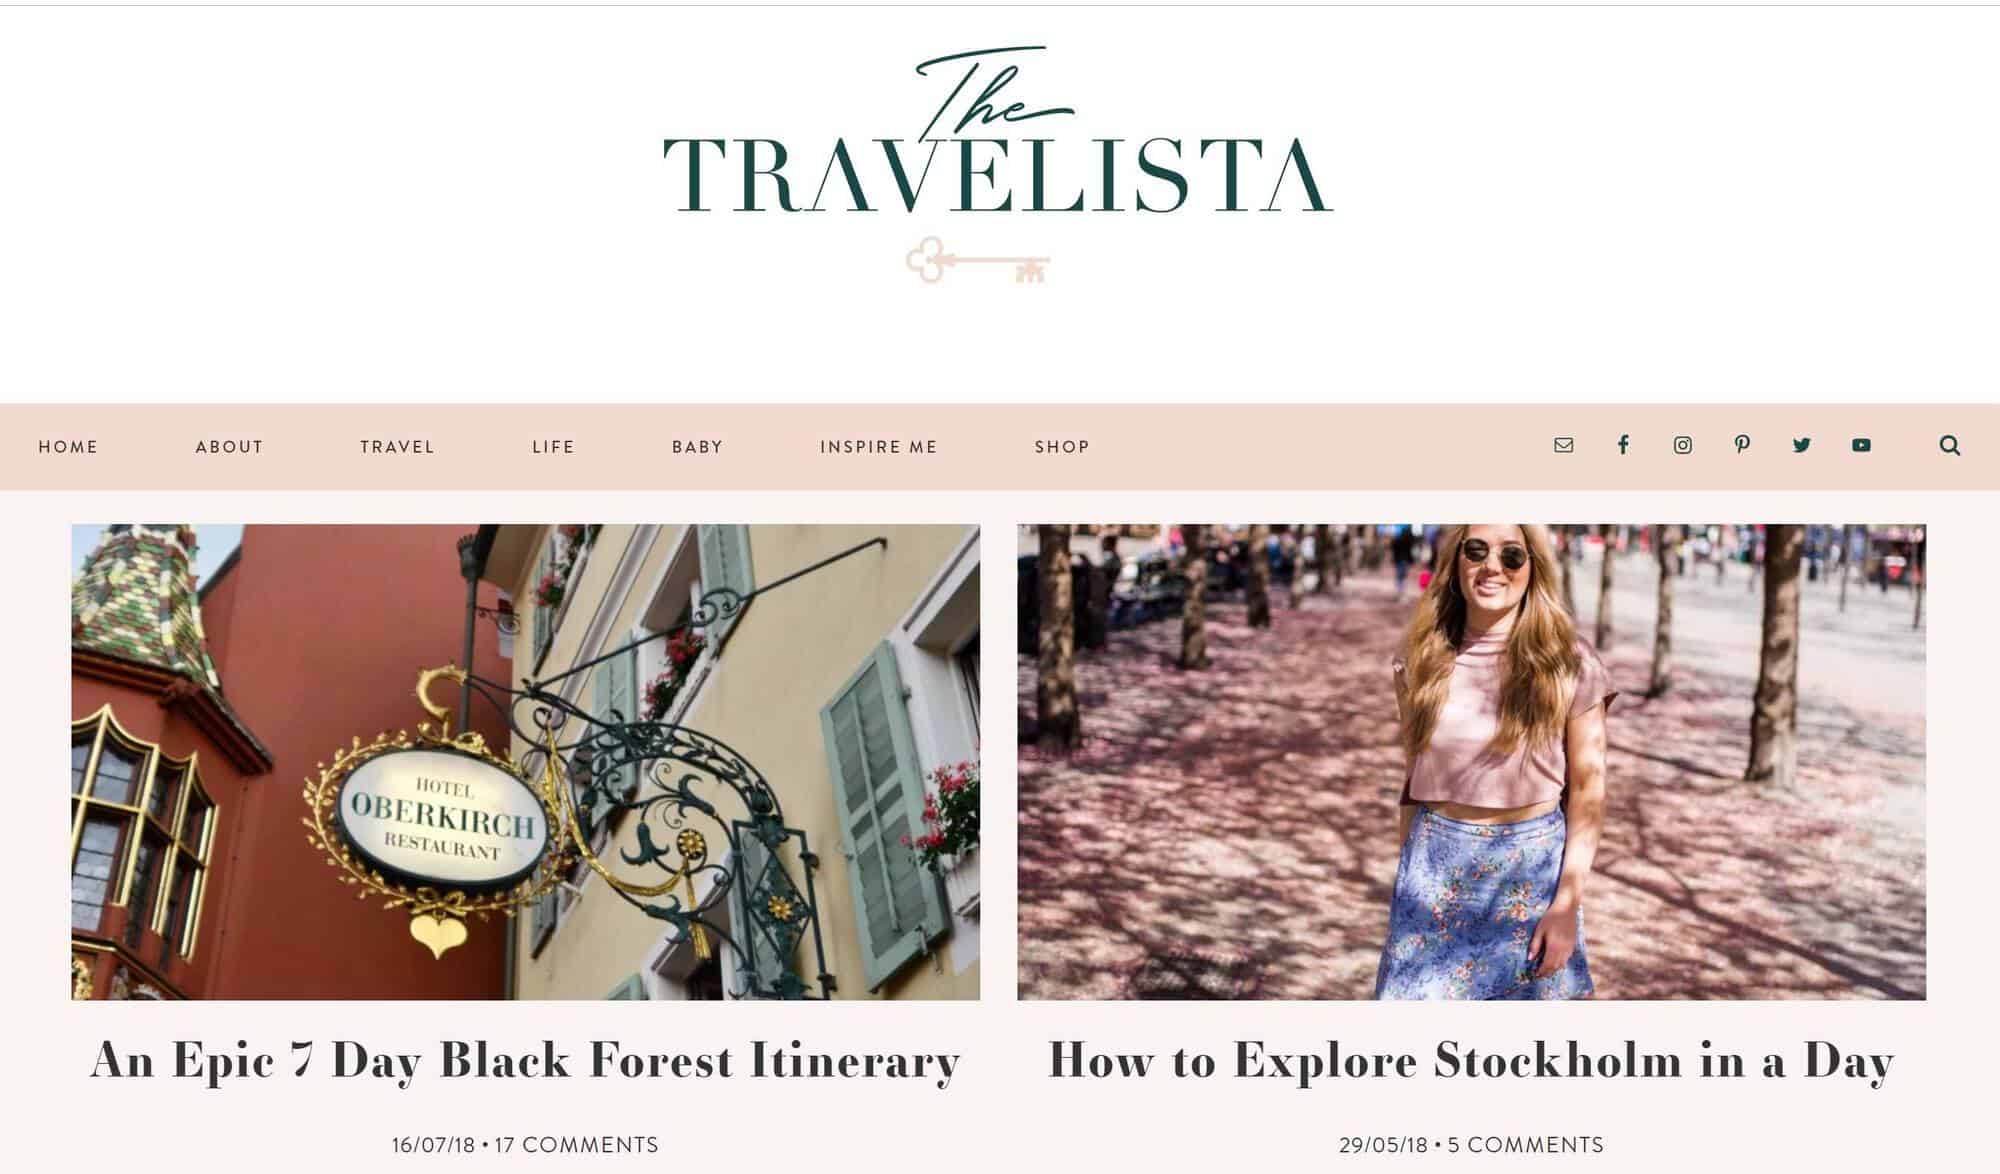Visit the Facebook page icon

coord(1623,445)
